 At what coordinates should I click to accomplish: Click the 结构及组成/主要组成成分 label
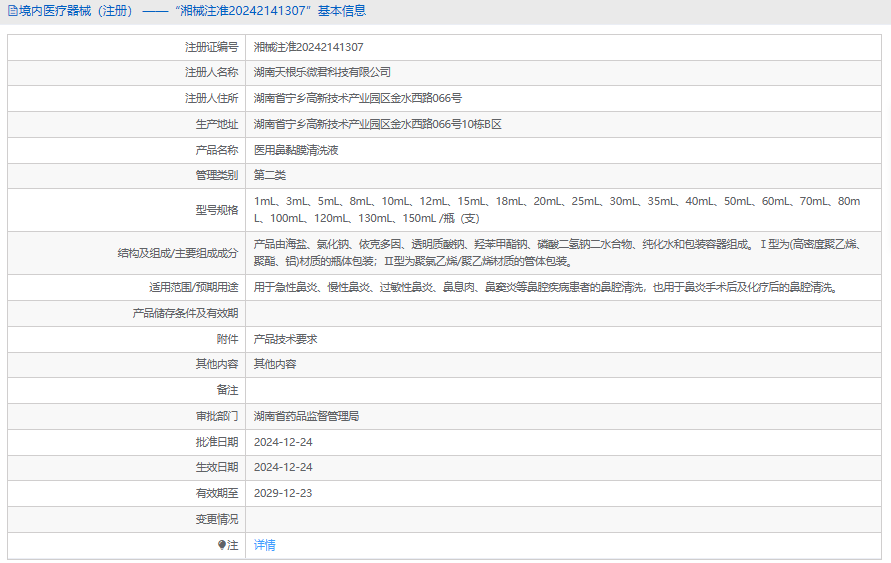(178, 253)
